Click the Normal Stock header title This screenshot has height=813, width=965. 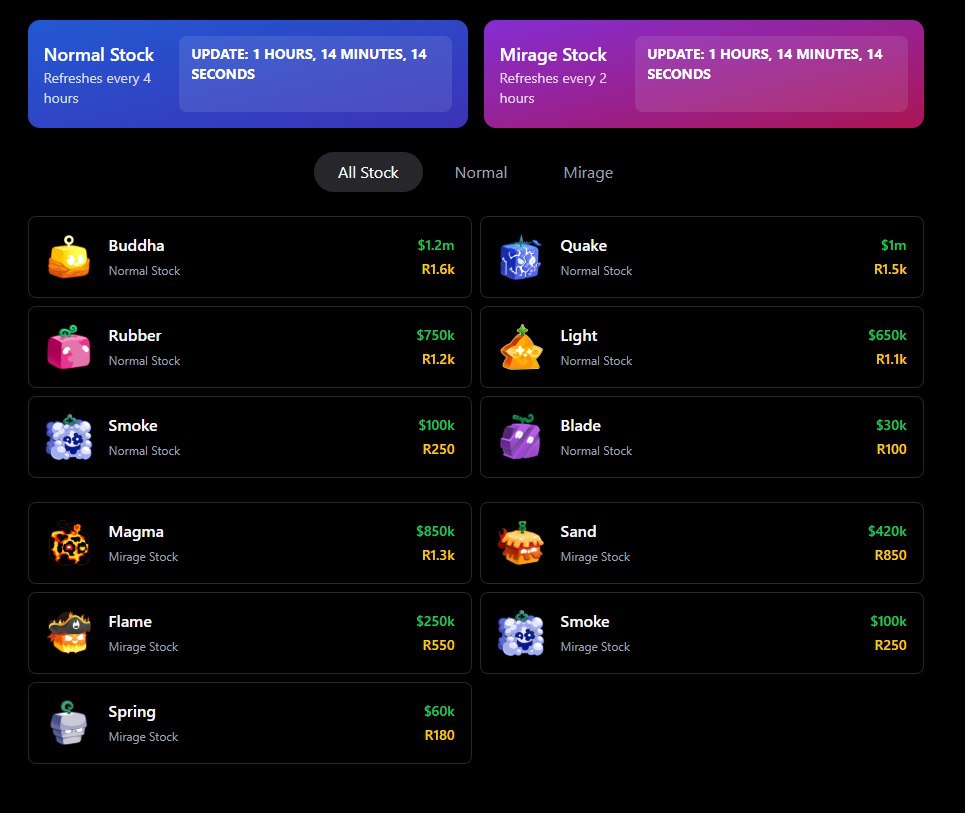[98, 55]
